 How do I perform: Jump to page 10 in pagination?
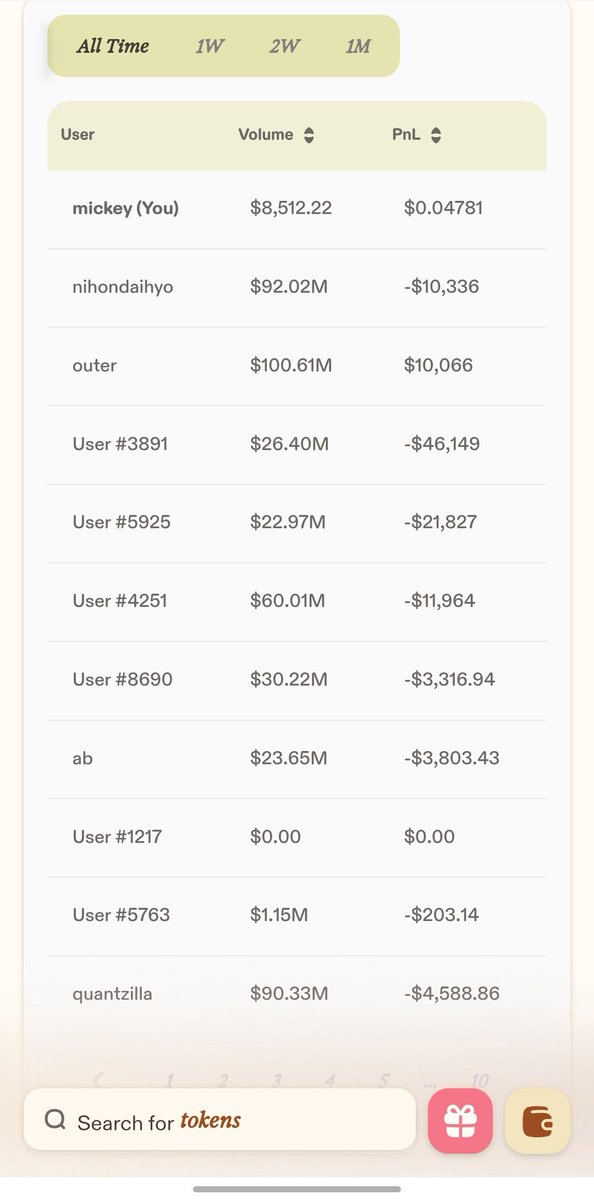click(x=480, y=1080)
